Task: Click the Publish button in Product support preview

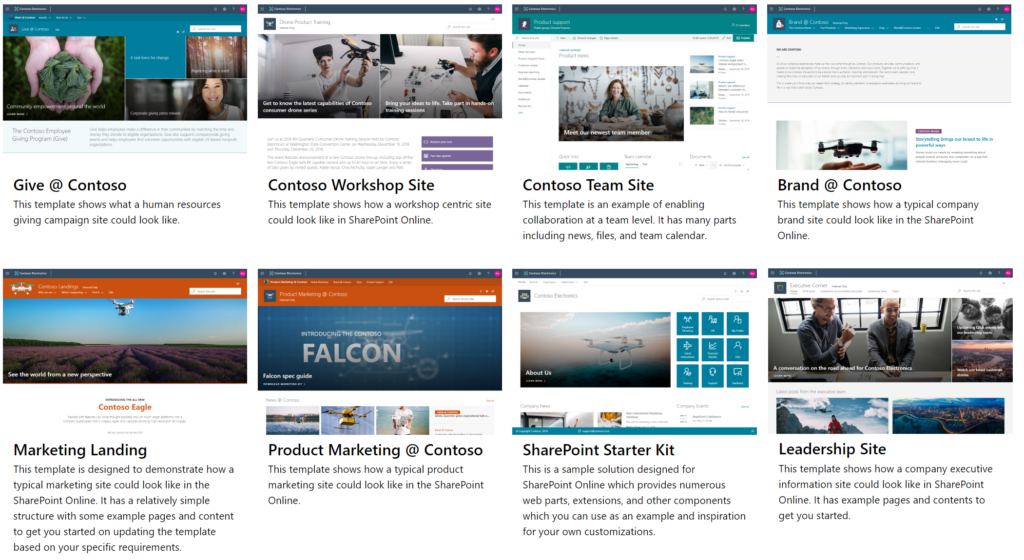Action: click(x=744, y=38)
